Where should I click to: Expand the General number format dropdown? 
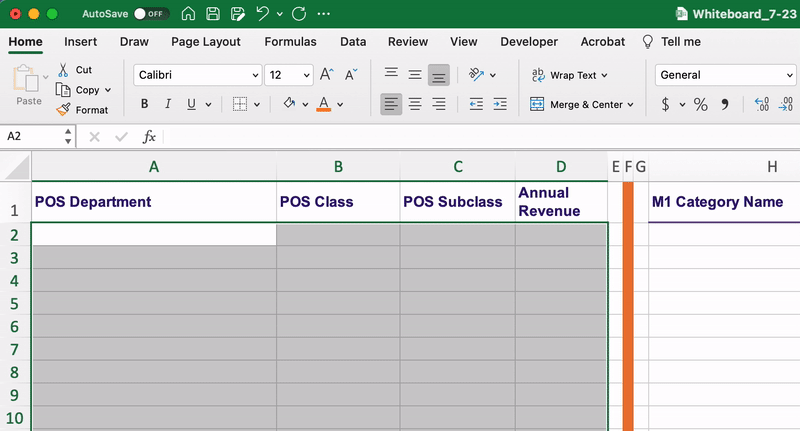(789, 75)
